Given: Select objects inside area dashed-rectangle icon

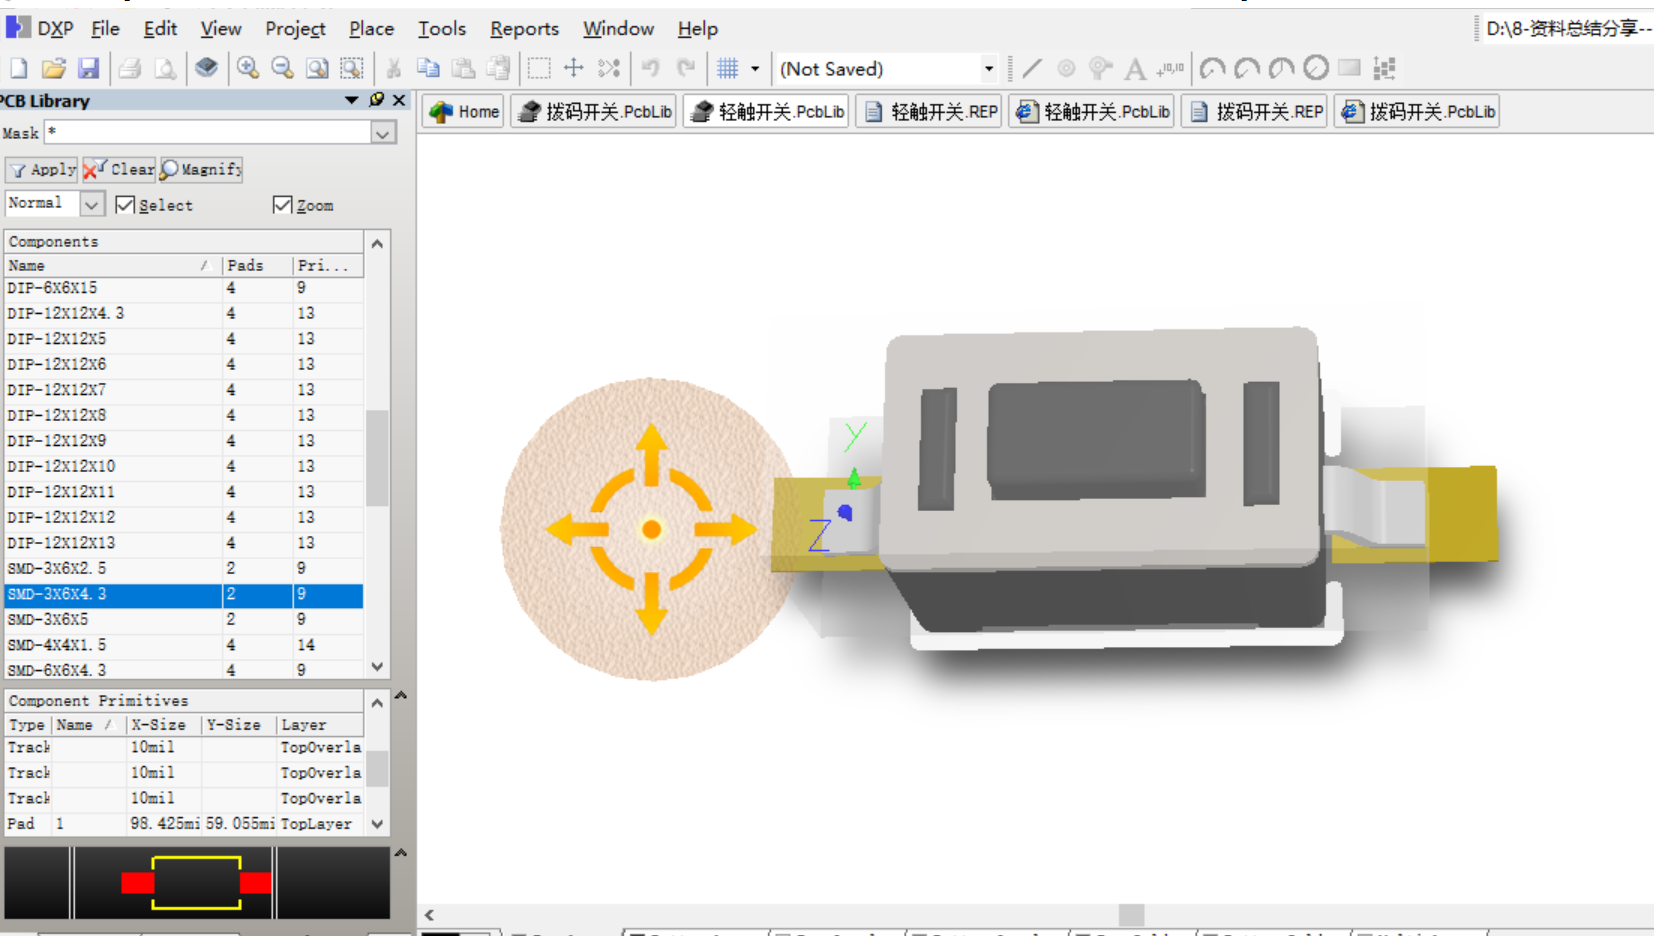Looking at the screenshot, I should (539, 68).
